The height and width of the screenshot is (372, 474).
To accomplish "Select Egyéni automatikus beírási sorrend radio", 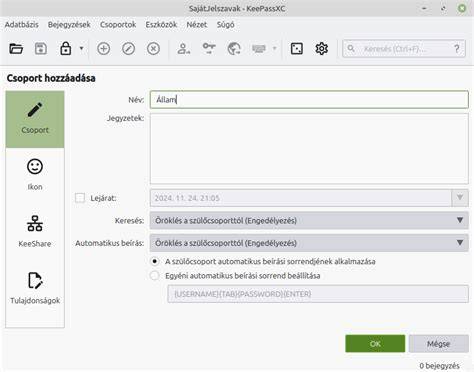I will pos(155,276).
